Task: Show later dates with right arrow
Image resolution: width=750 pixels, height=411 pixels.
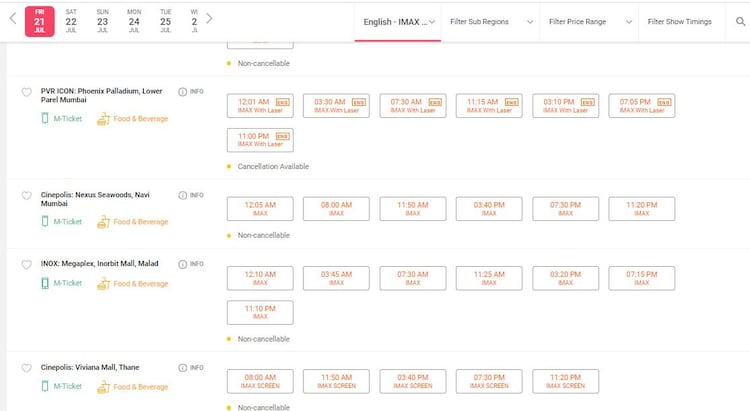Action: tap(209, 19)
